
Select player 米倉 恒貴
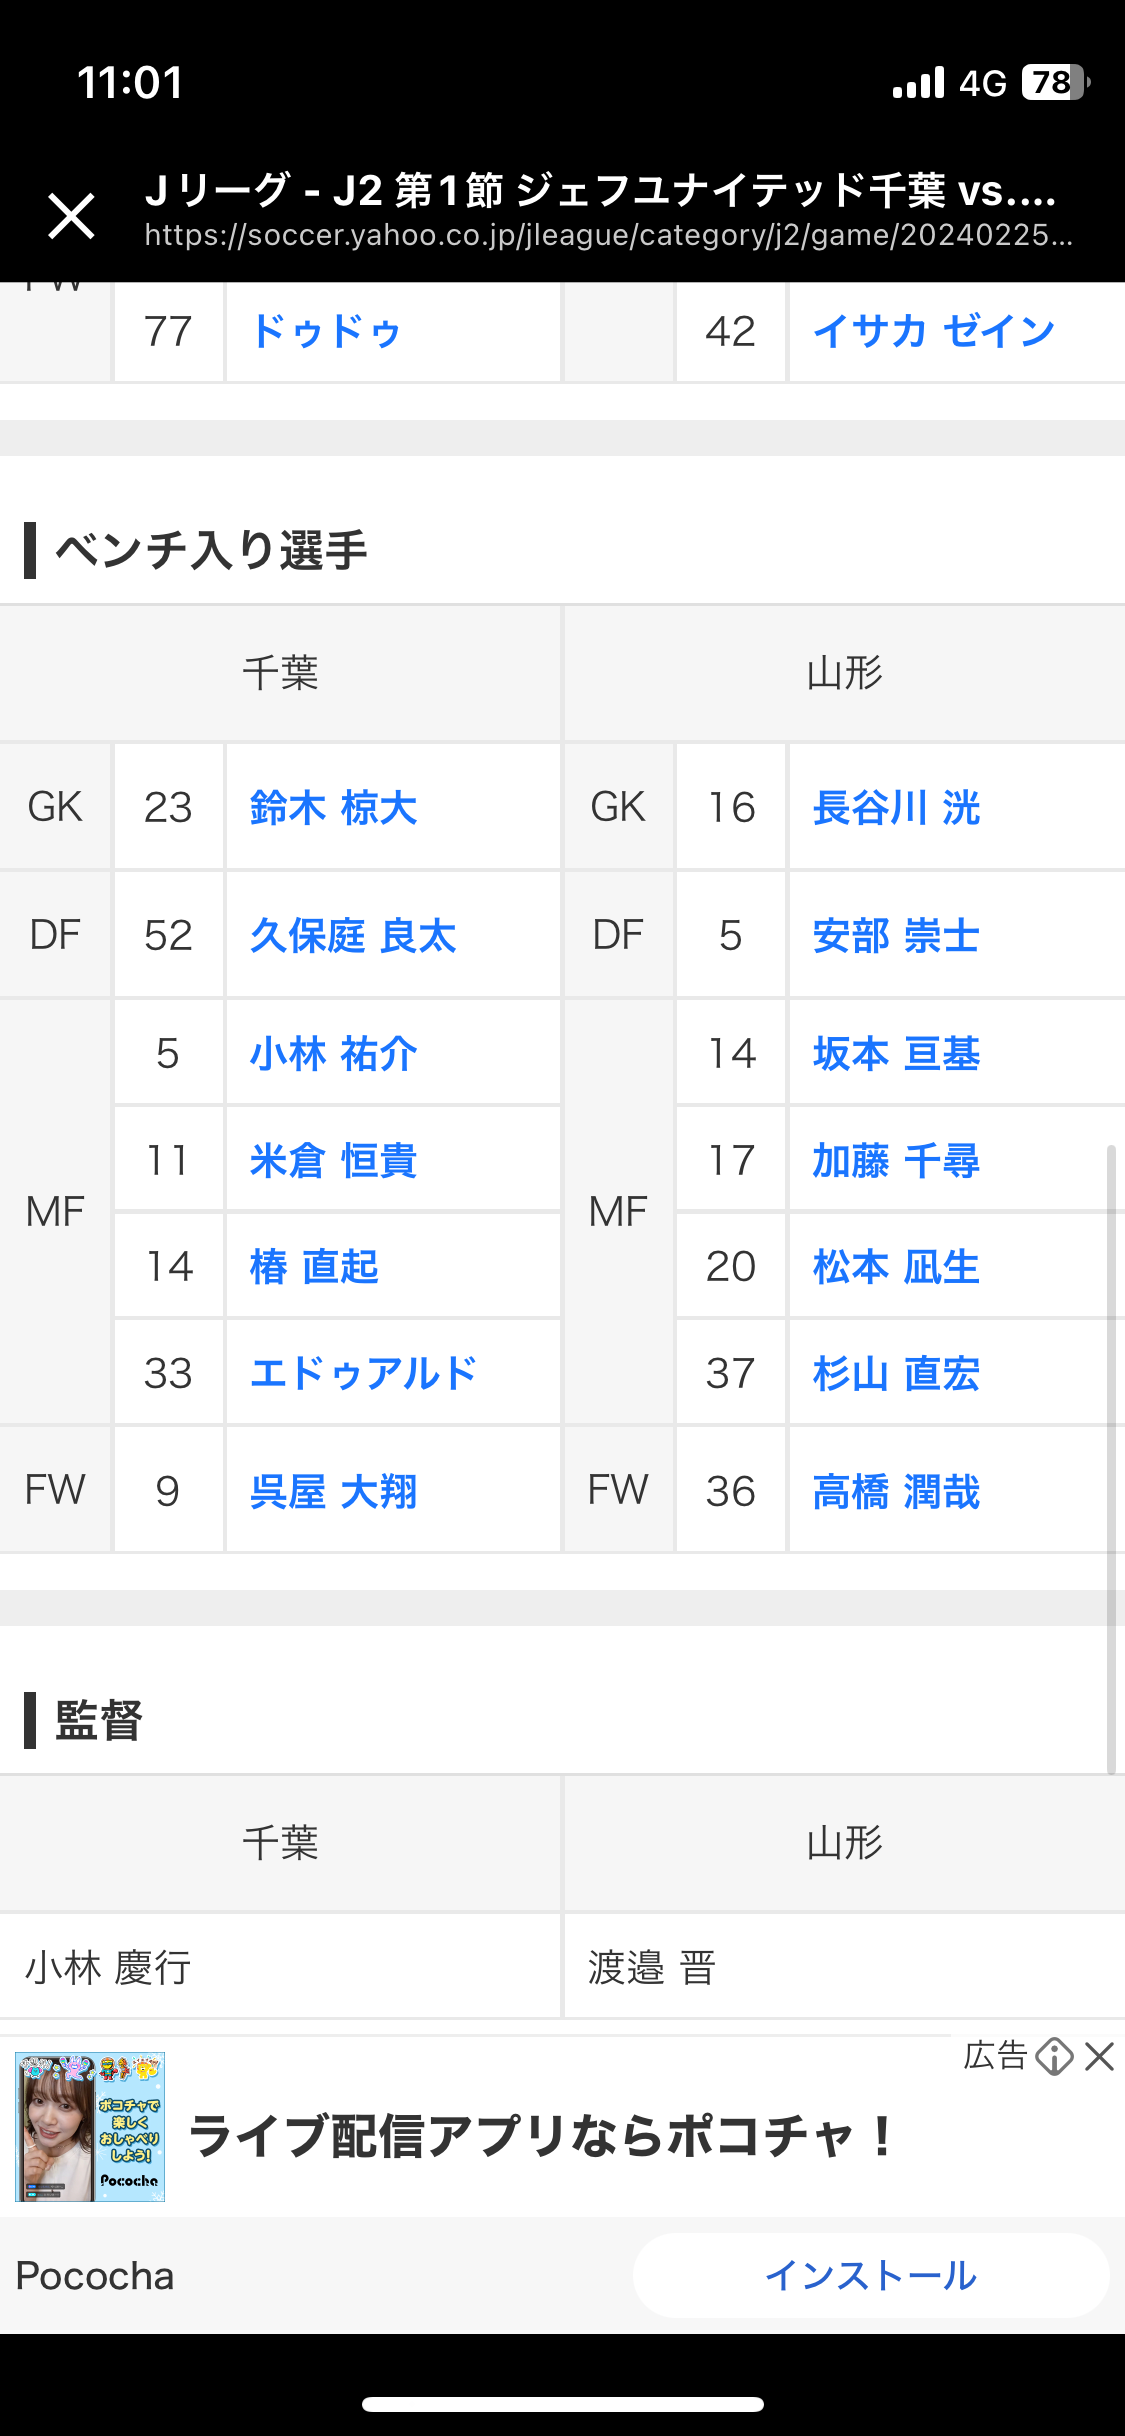click(x=333, y=1161)
